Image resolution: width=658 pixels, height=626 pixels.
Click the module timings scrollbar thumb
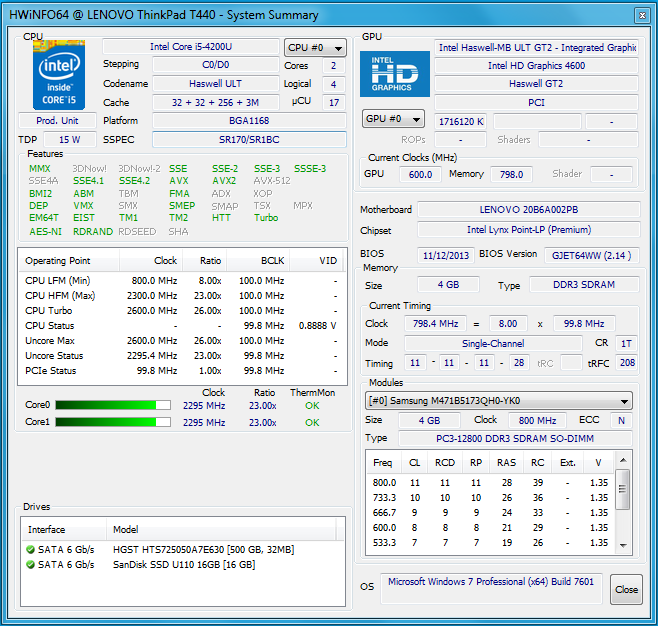[x=623, y=489]
